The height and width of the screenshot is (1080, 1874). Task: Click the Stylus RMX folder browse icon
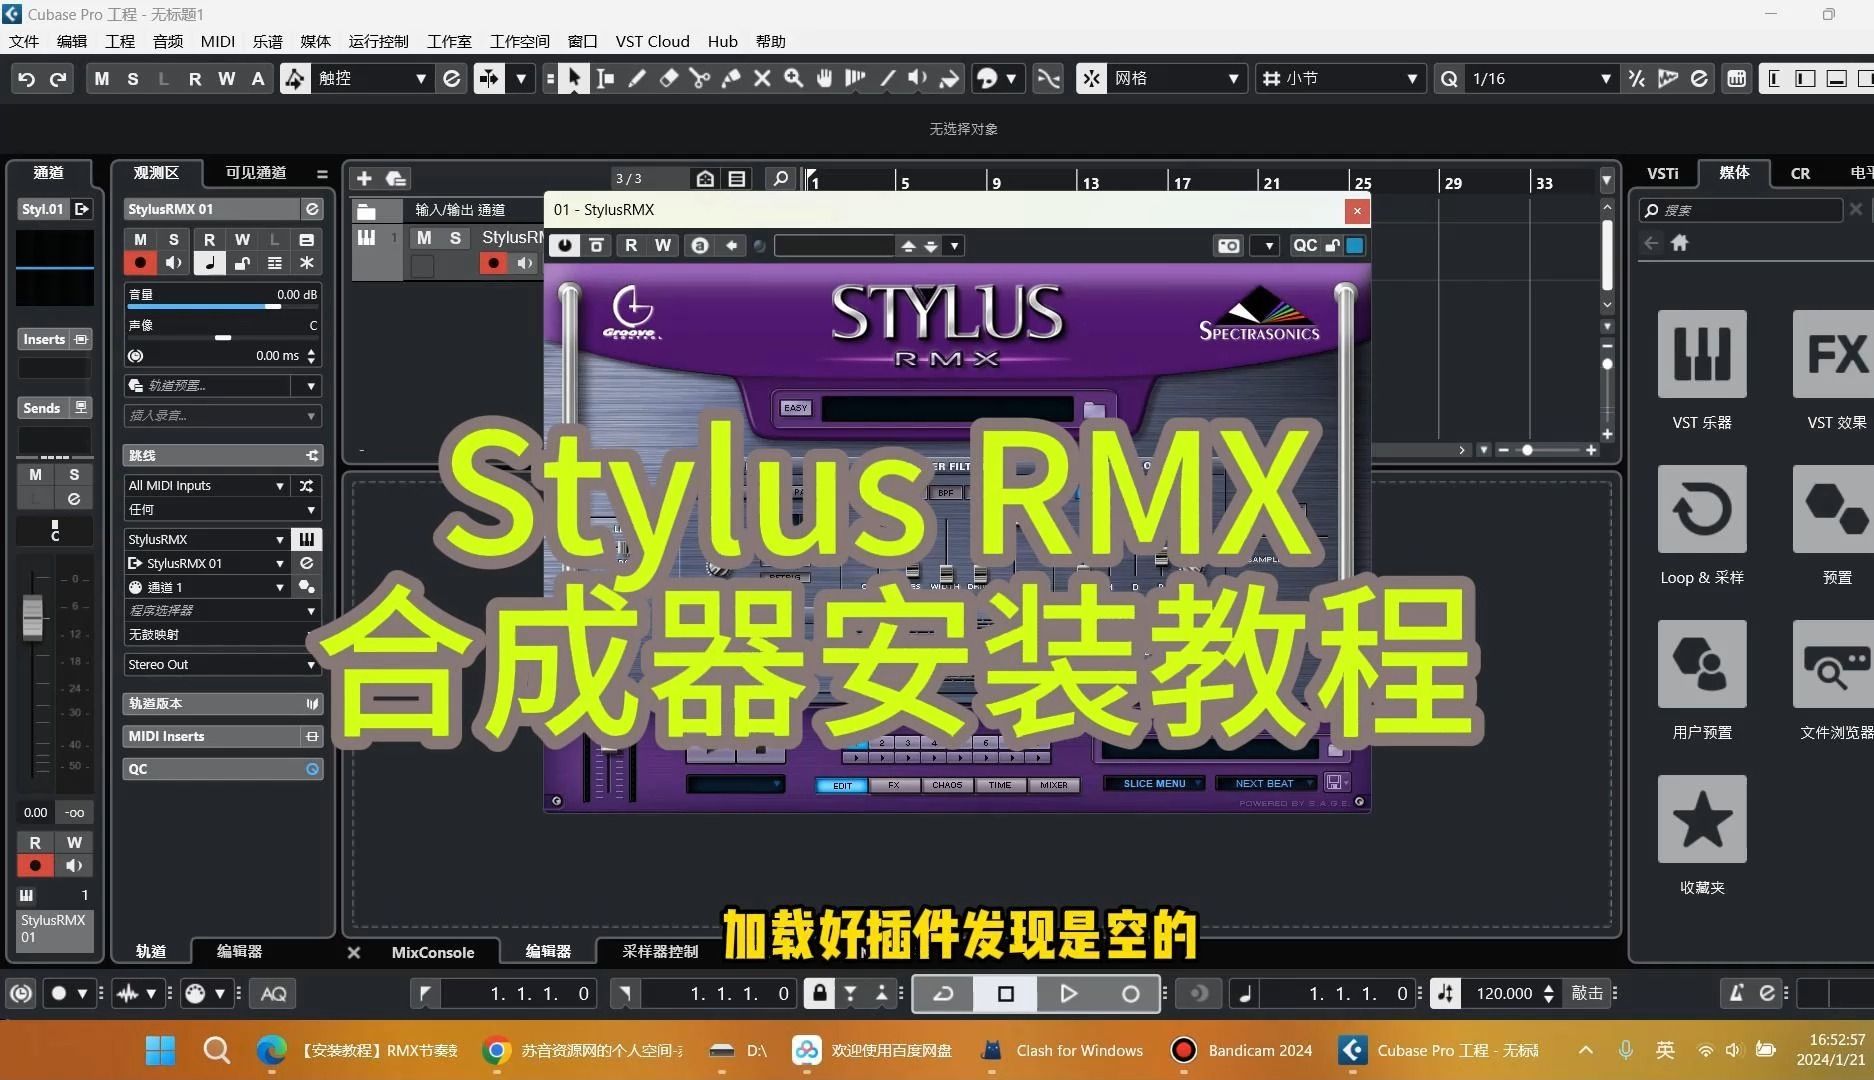[1094, 408]
